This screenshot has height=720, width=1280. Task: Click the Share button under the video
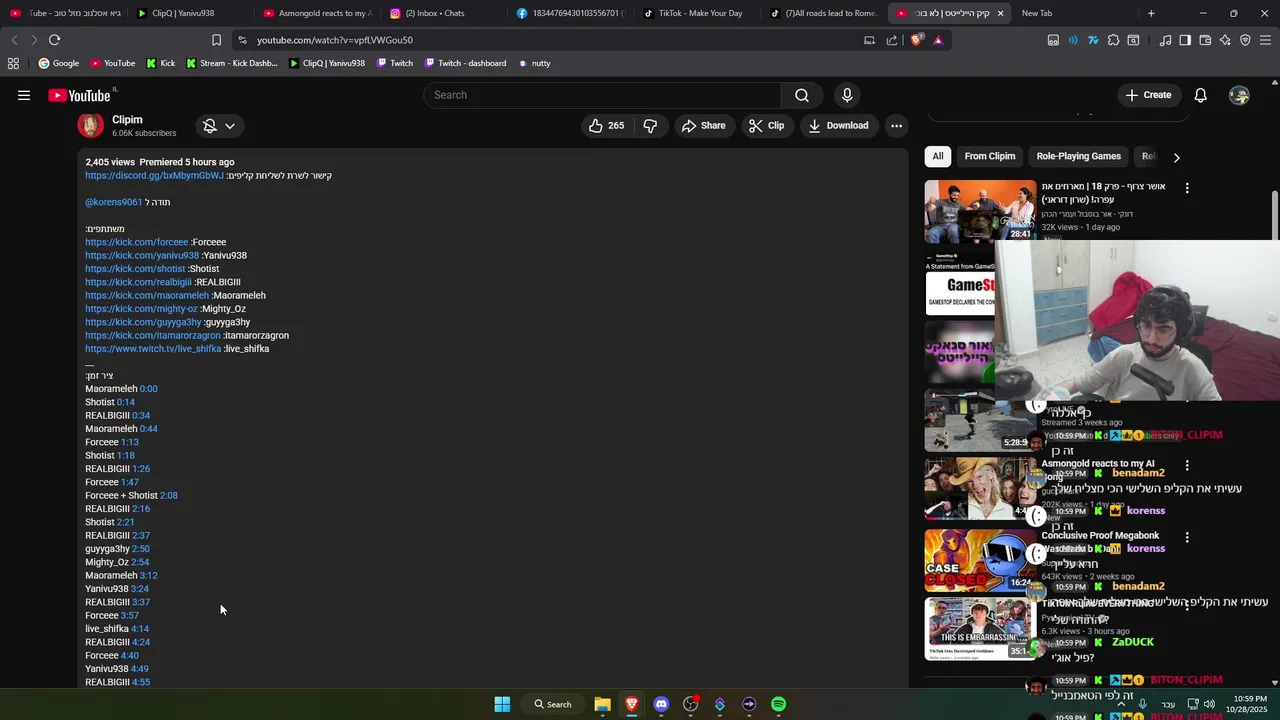click(704, 126)
